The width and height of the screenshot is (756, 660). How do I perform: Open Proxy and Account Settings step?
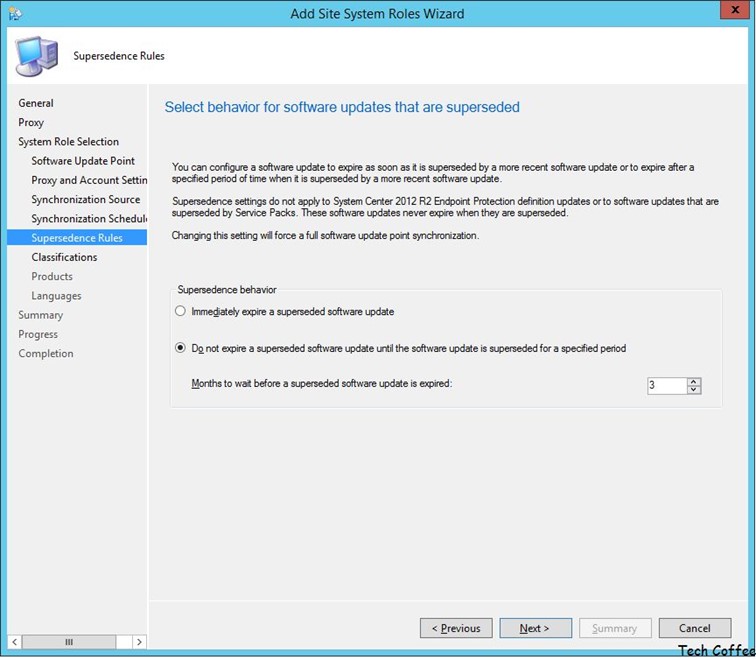pyautogui.click(x=89, y=180)
